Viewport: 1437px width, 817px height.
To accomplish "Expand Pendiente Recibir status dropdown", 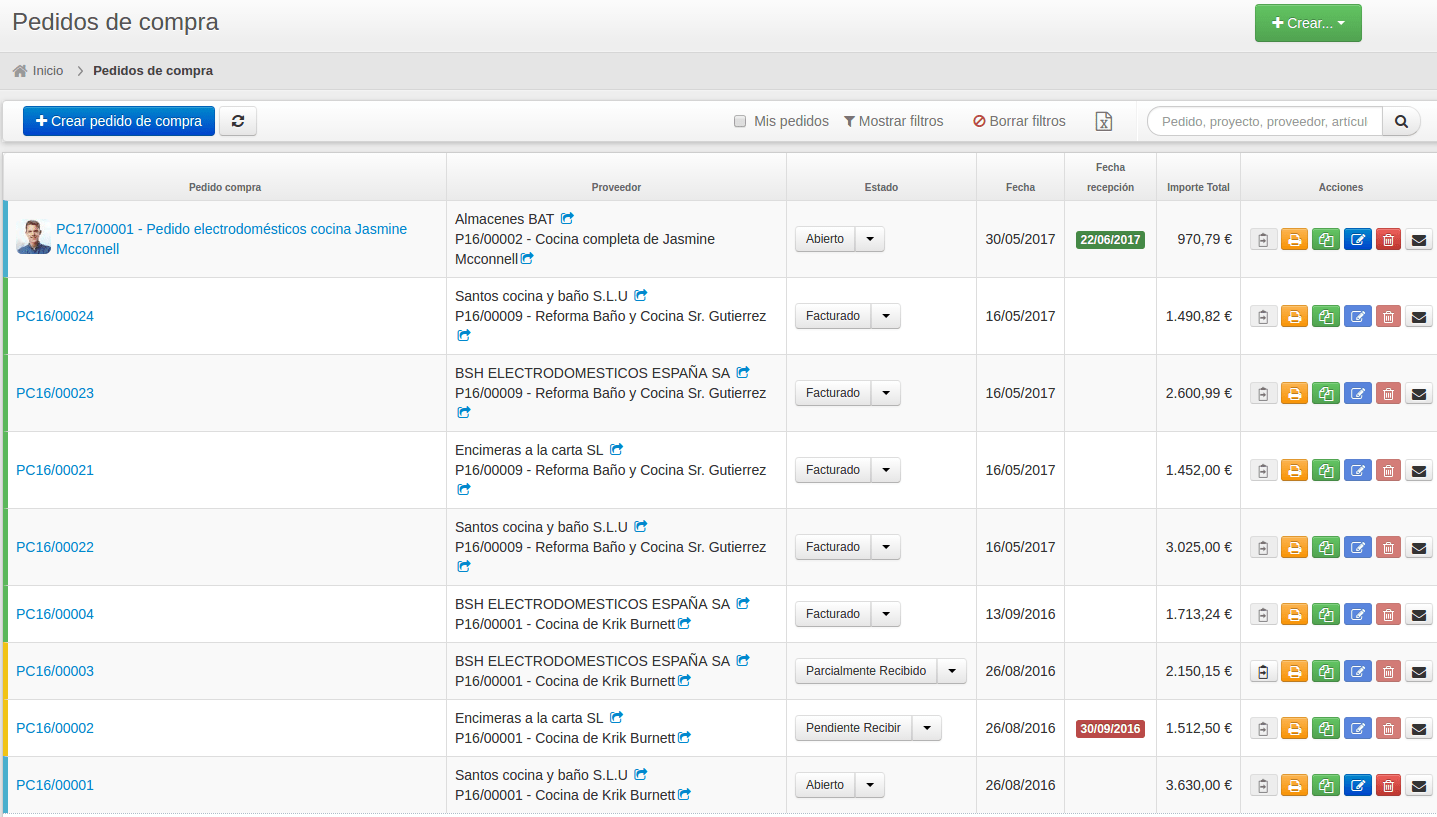I will pyautogui.click(x=927, y=728).
